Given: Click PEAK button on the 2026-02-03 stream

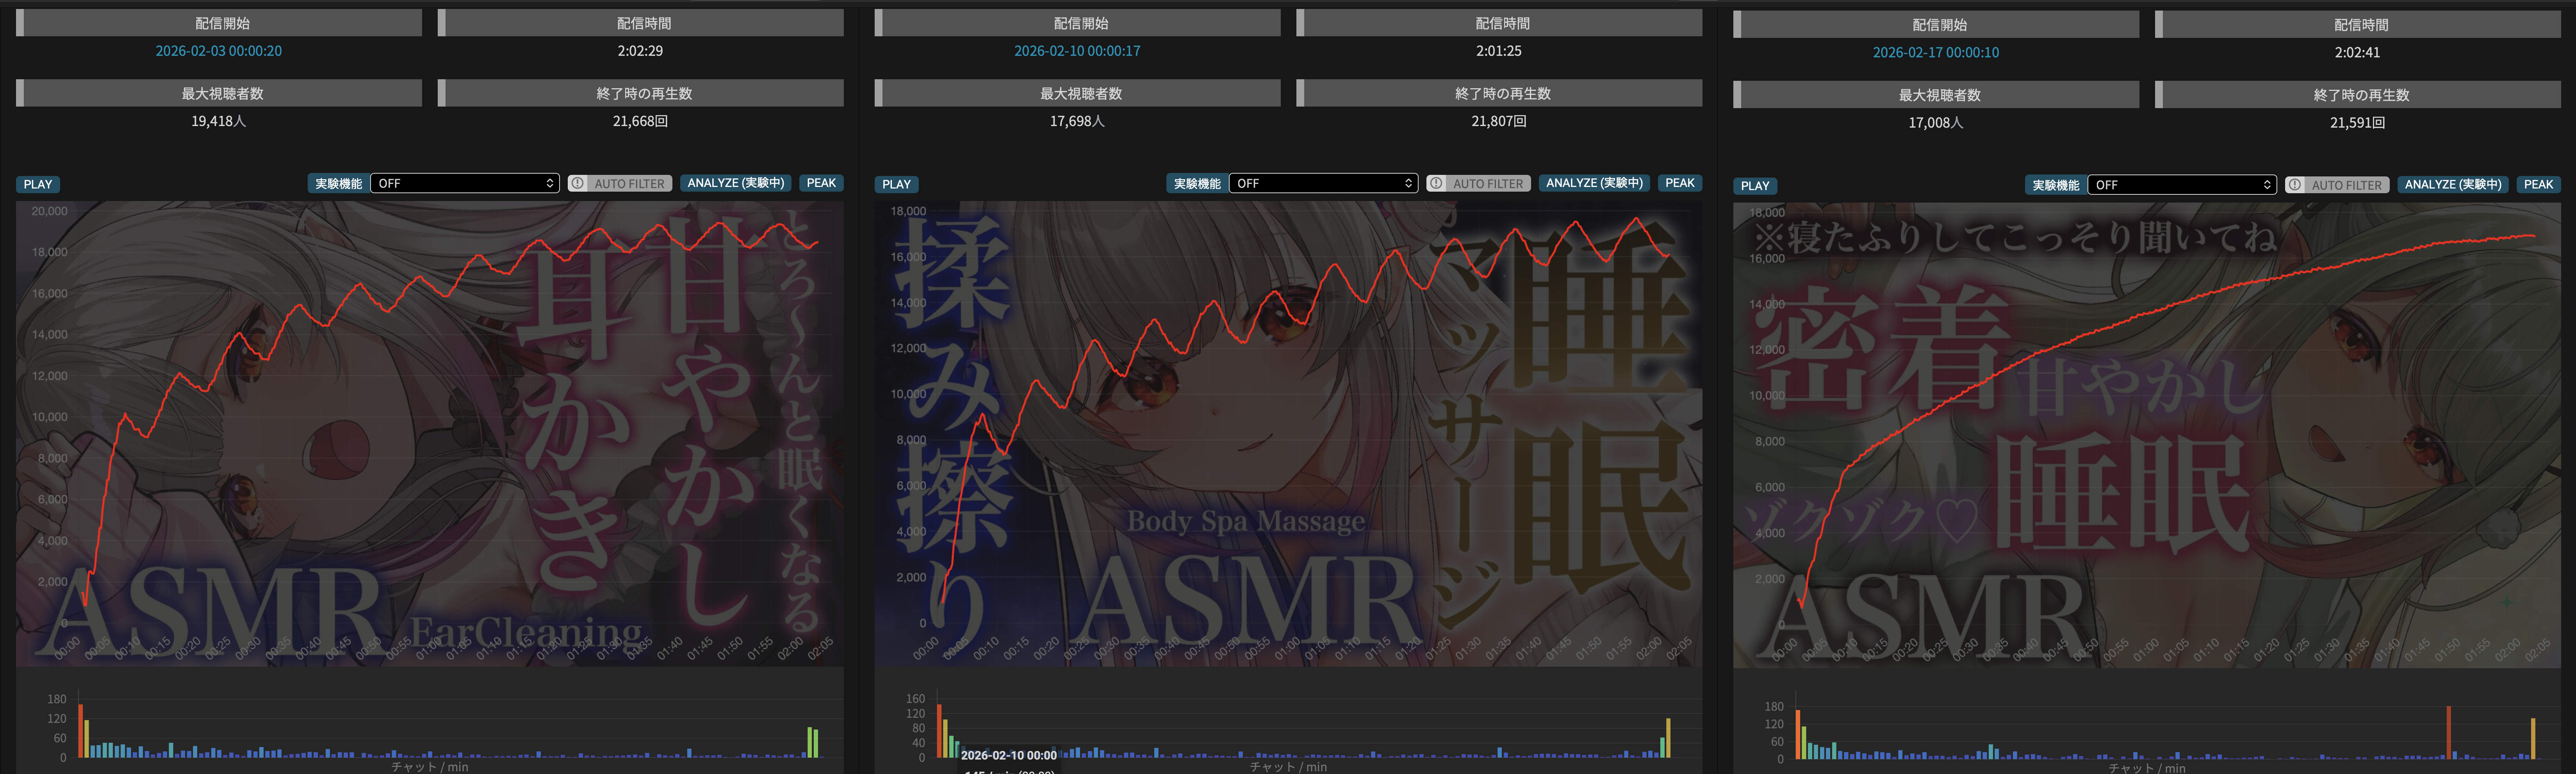Looking at the screenshot, I should tap(821, 183).
